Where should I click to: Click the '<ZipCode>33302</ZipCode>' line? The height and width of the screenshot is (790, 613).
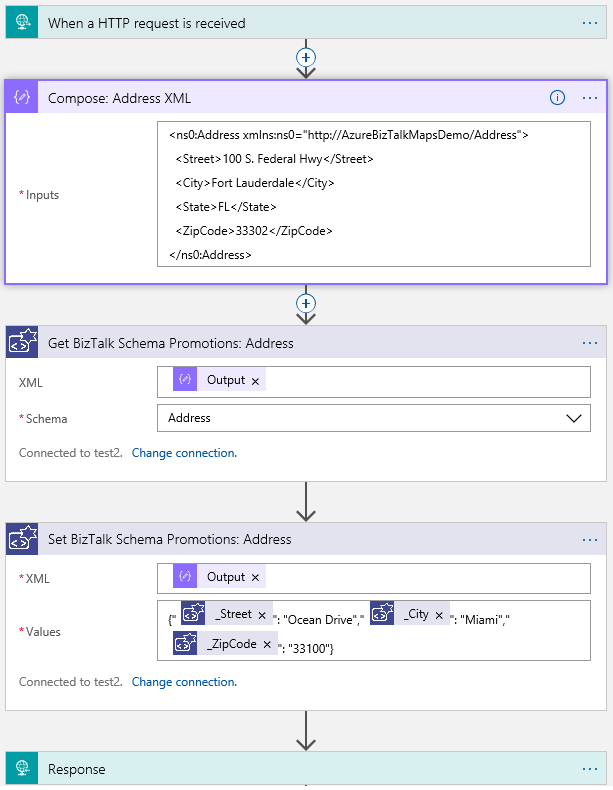pos(254,231)
